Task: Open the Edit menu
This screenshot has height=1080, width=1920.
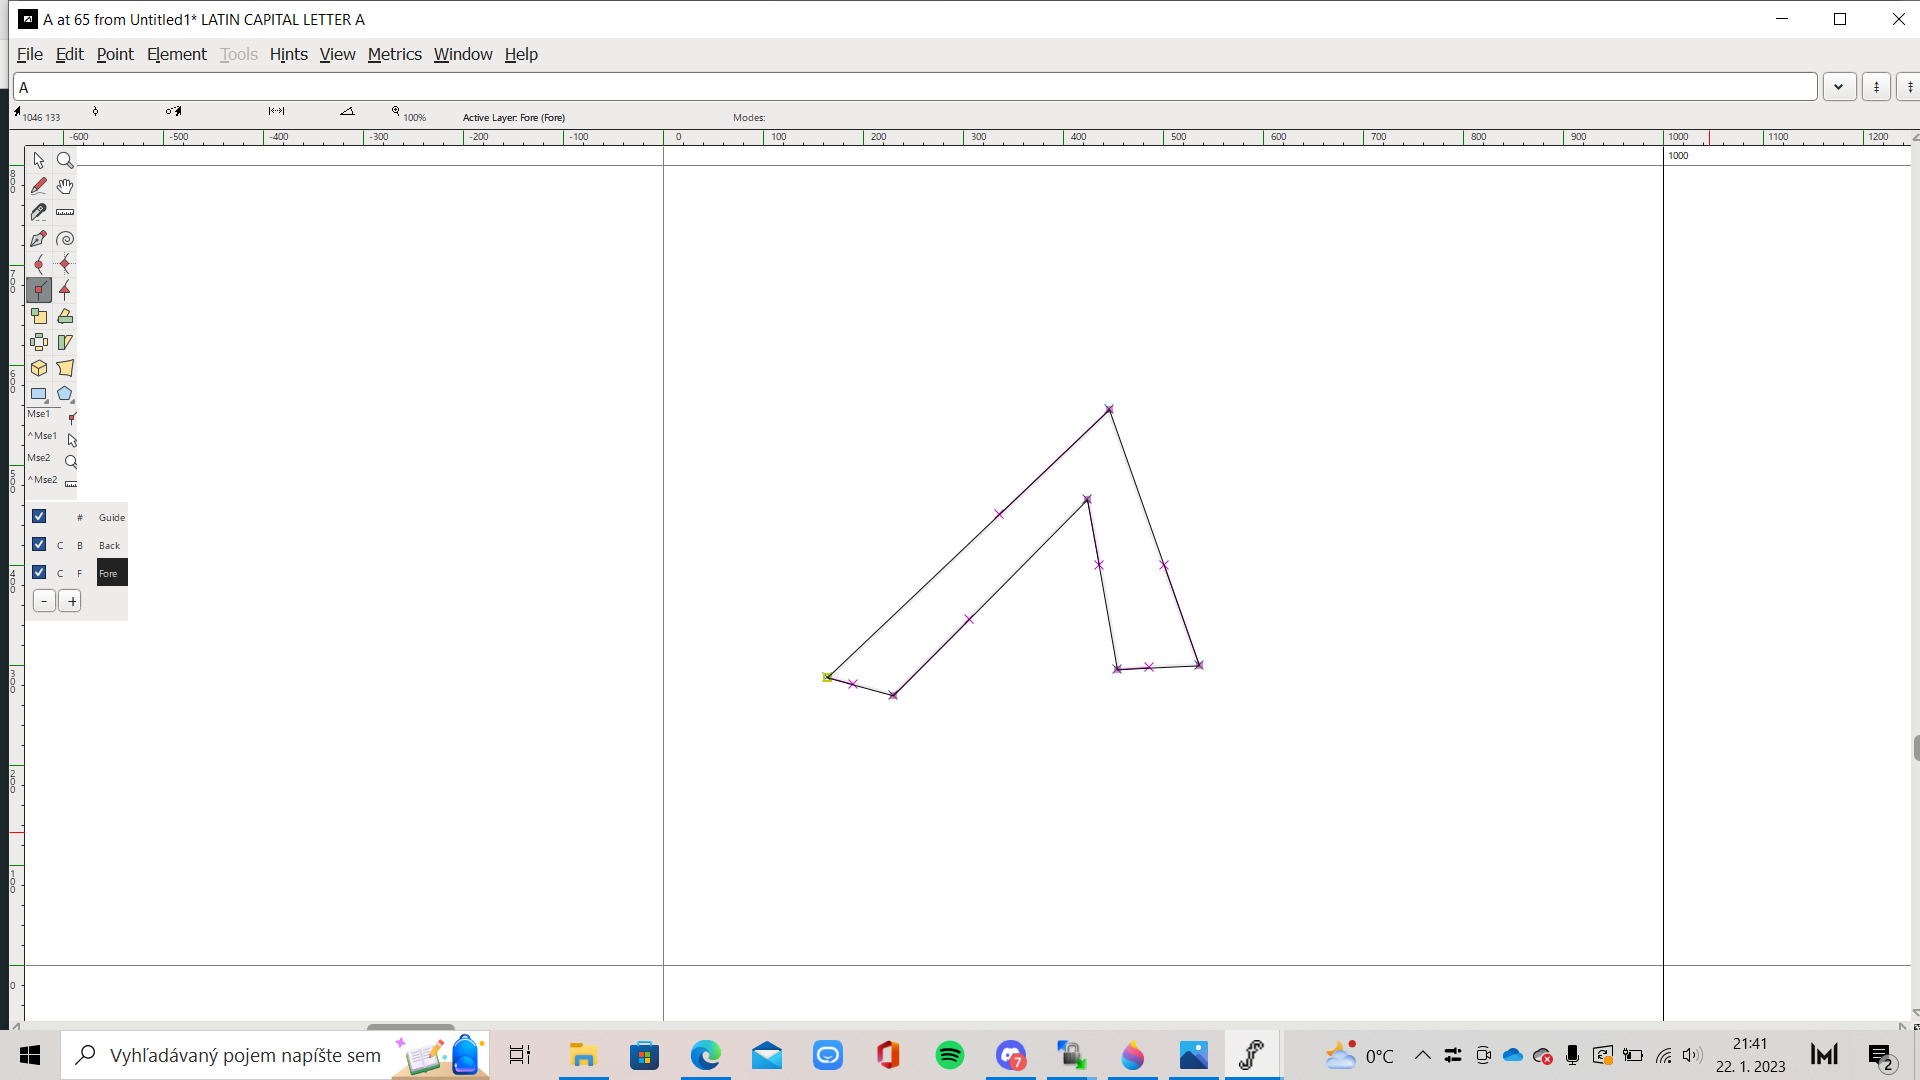Action: tap(69, 54)
